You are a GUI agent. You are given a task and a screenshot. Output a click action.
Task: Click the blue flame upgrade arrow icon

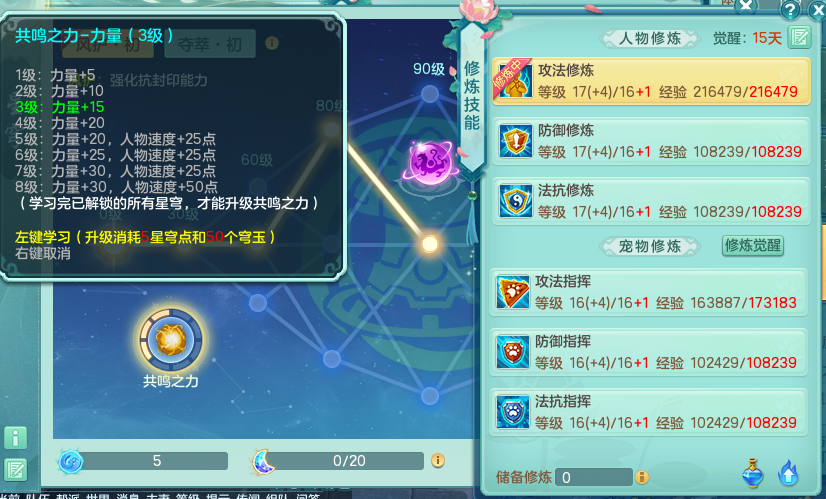788,473
